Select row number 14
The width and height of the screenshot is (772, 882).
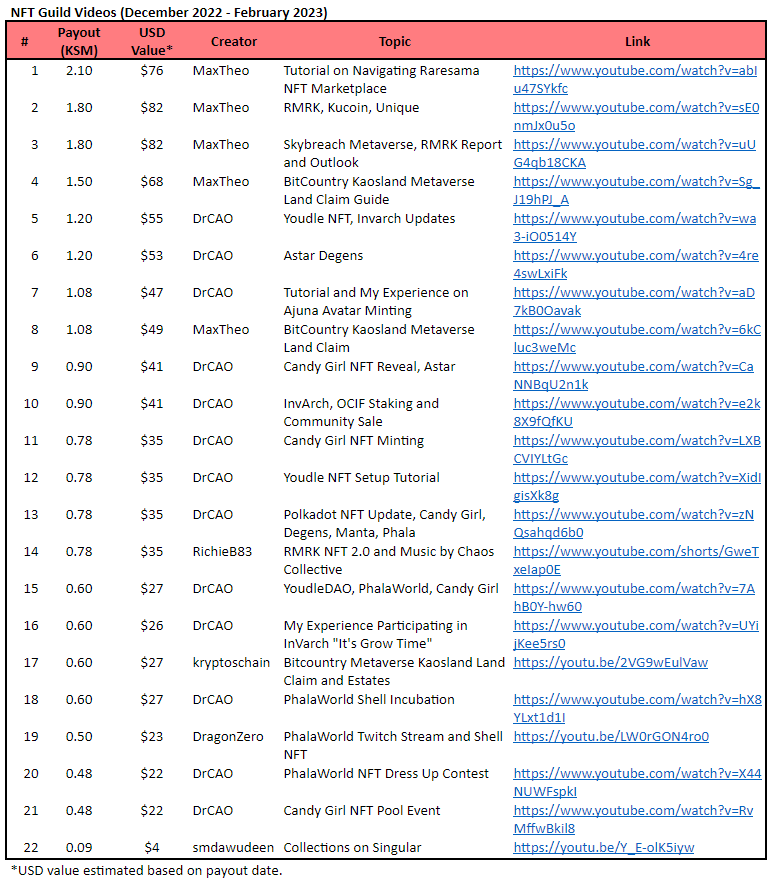(x=31, y=552)
